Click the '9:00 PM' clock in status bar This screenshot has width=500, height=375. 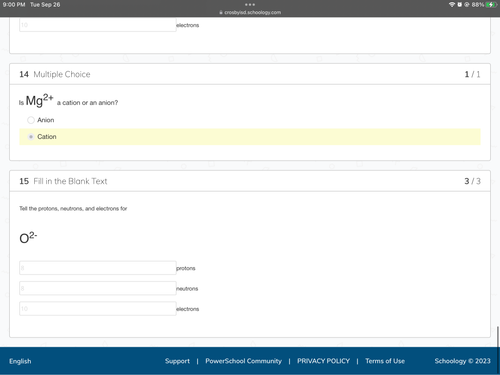coord(14,5)
